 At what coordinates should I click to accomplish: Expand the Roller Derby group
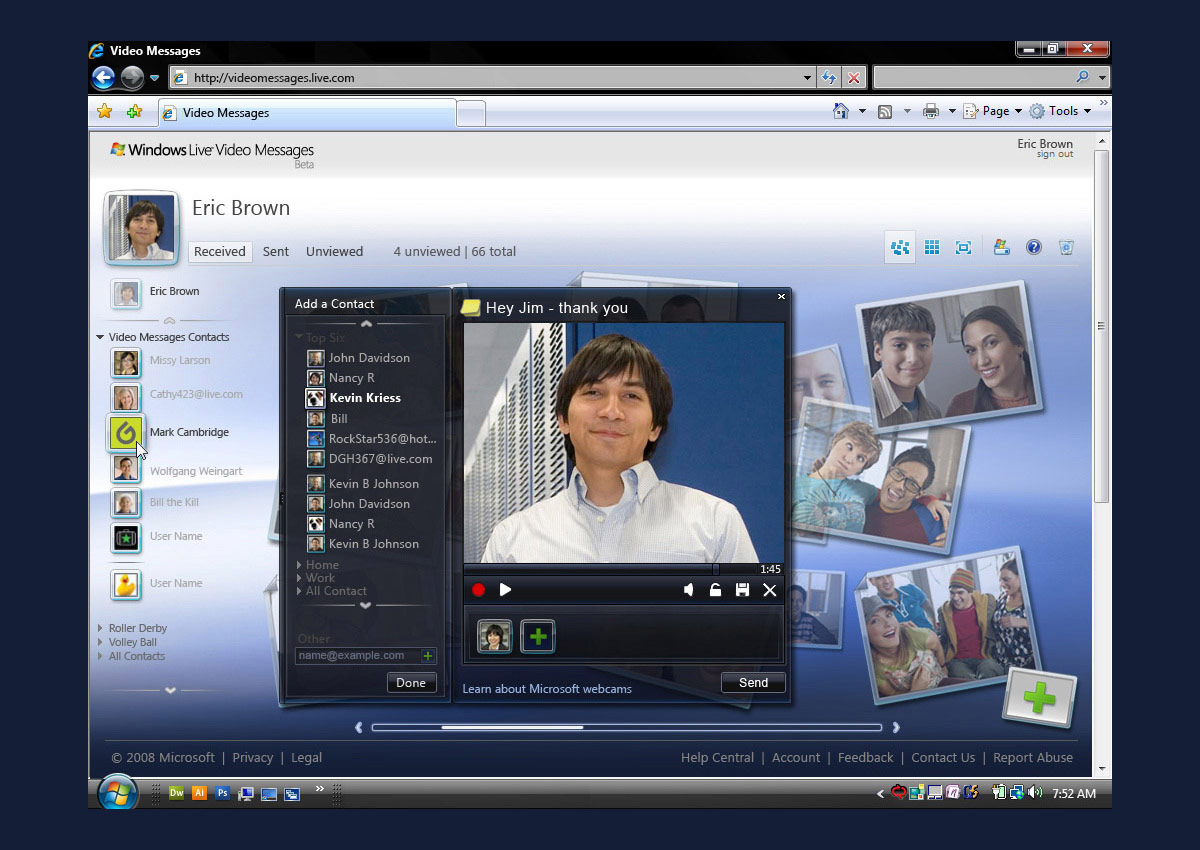[x=100, y=628]
